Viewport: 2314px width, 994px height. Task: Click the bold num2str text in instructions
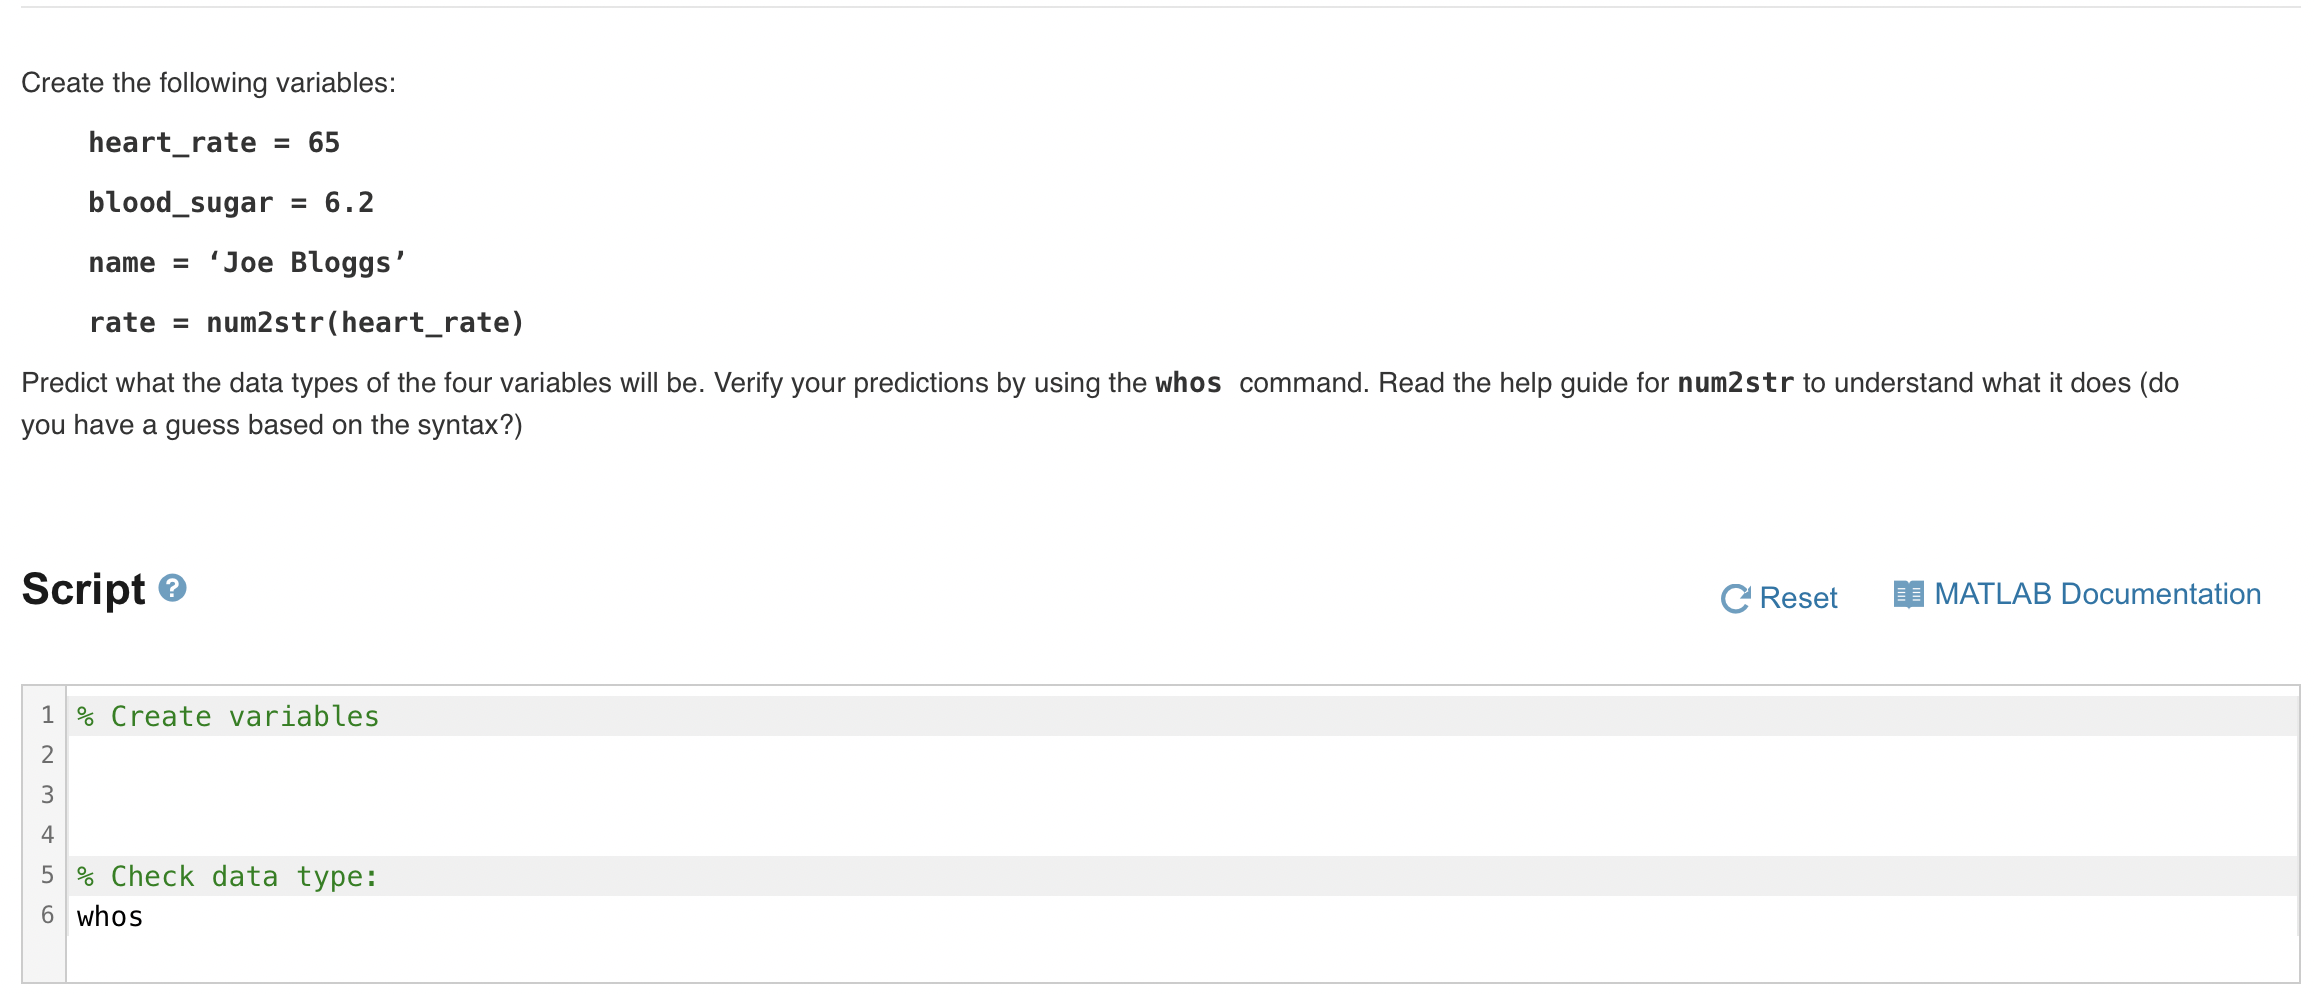1736,383
